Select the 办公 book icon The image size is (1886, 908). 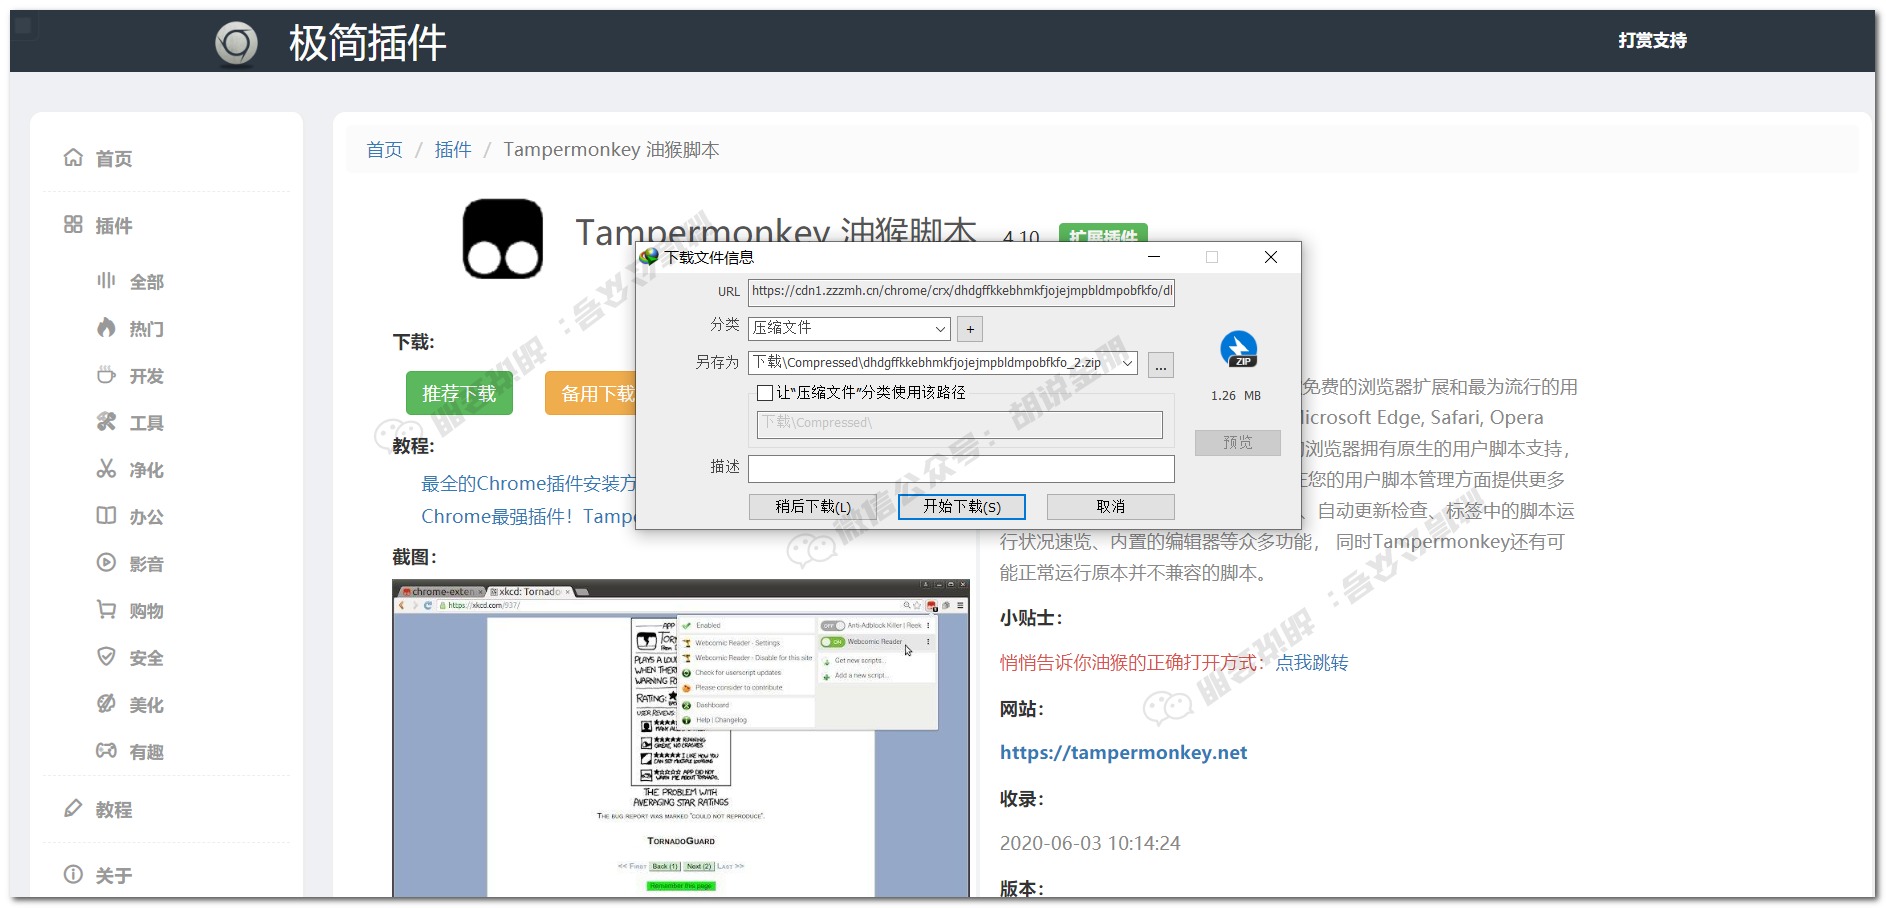pos(106,516)
